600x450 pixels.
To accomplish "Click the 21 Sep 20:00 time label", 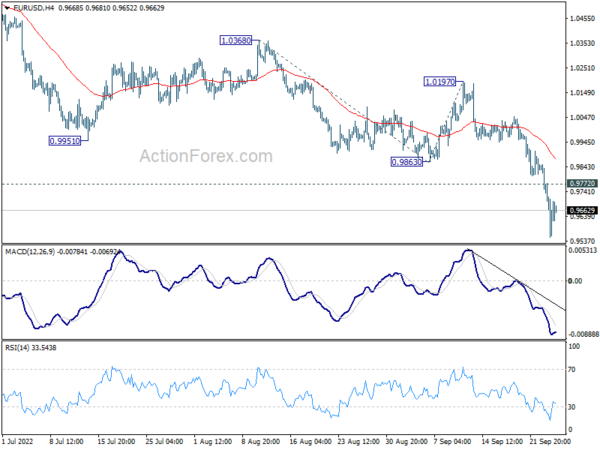I will coord(550,441).
